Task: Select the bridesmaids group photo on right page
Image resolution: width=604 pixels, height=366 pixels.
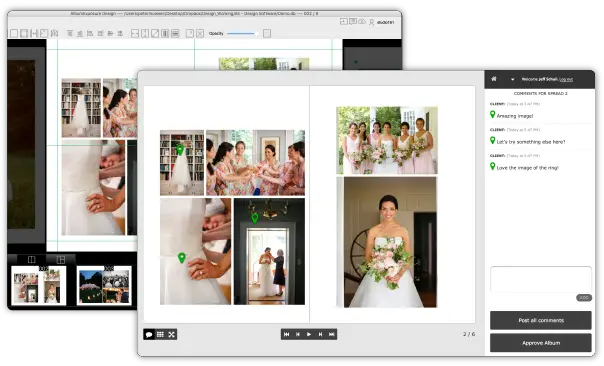Action: point(387,140)
